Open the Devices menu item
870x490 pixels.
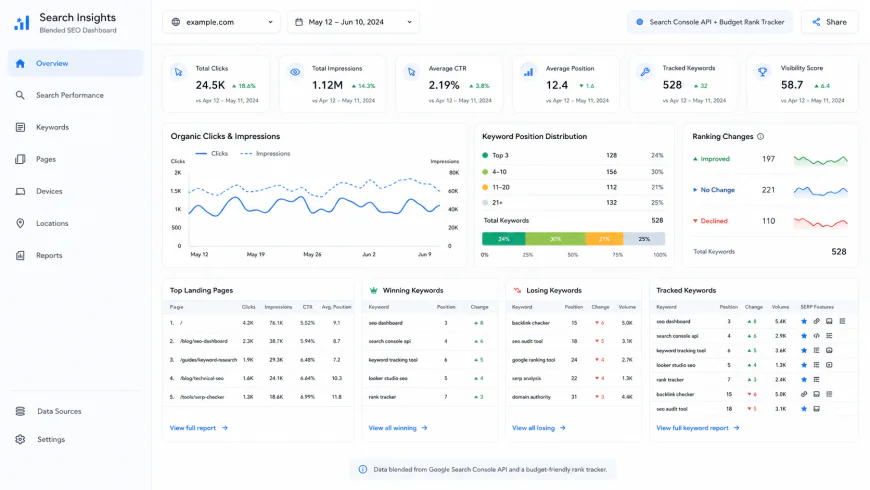[x=75, y=191]
